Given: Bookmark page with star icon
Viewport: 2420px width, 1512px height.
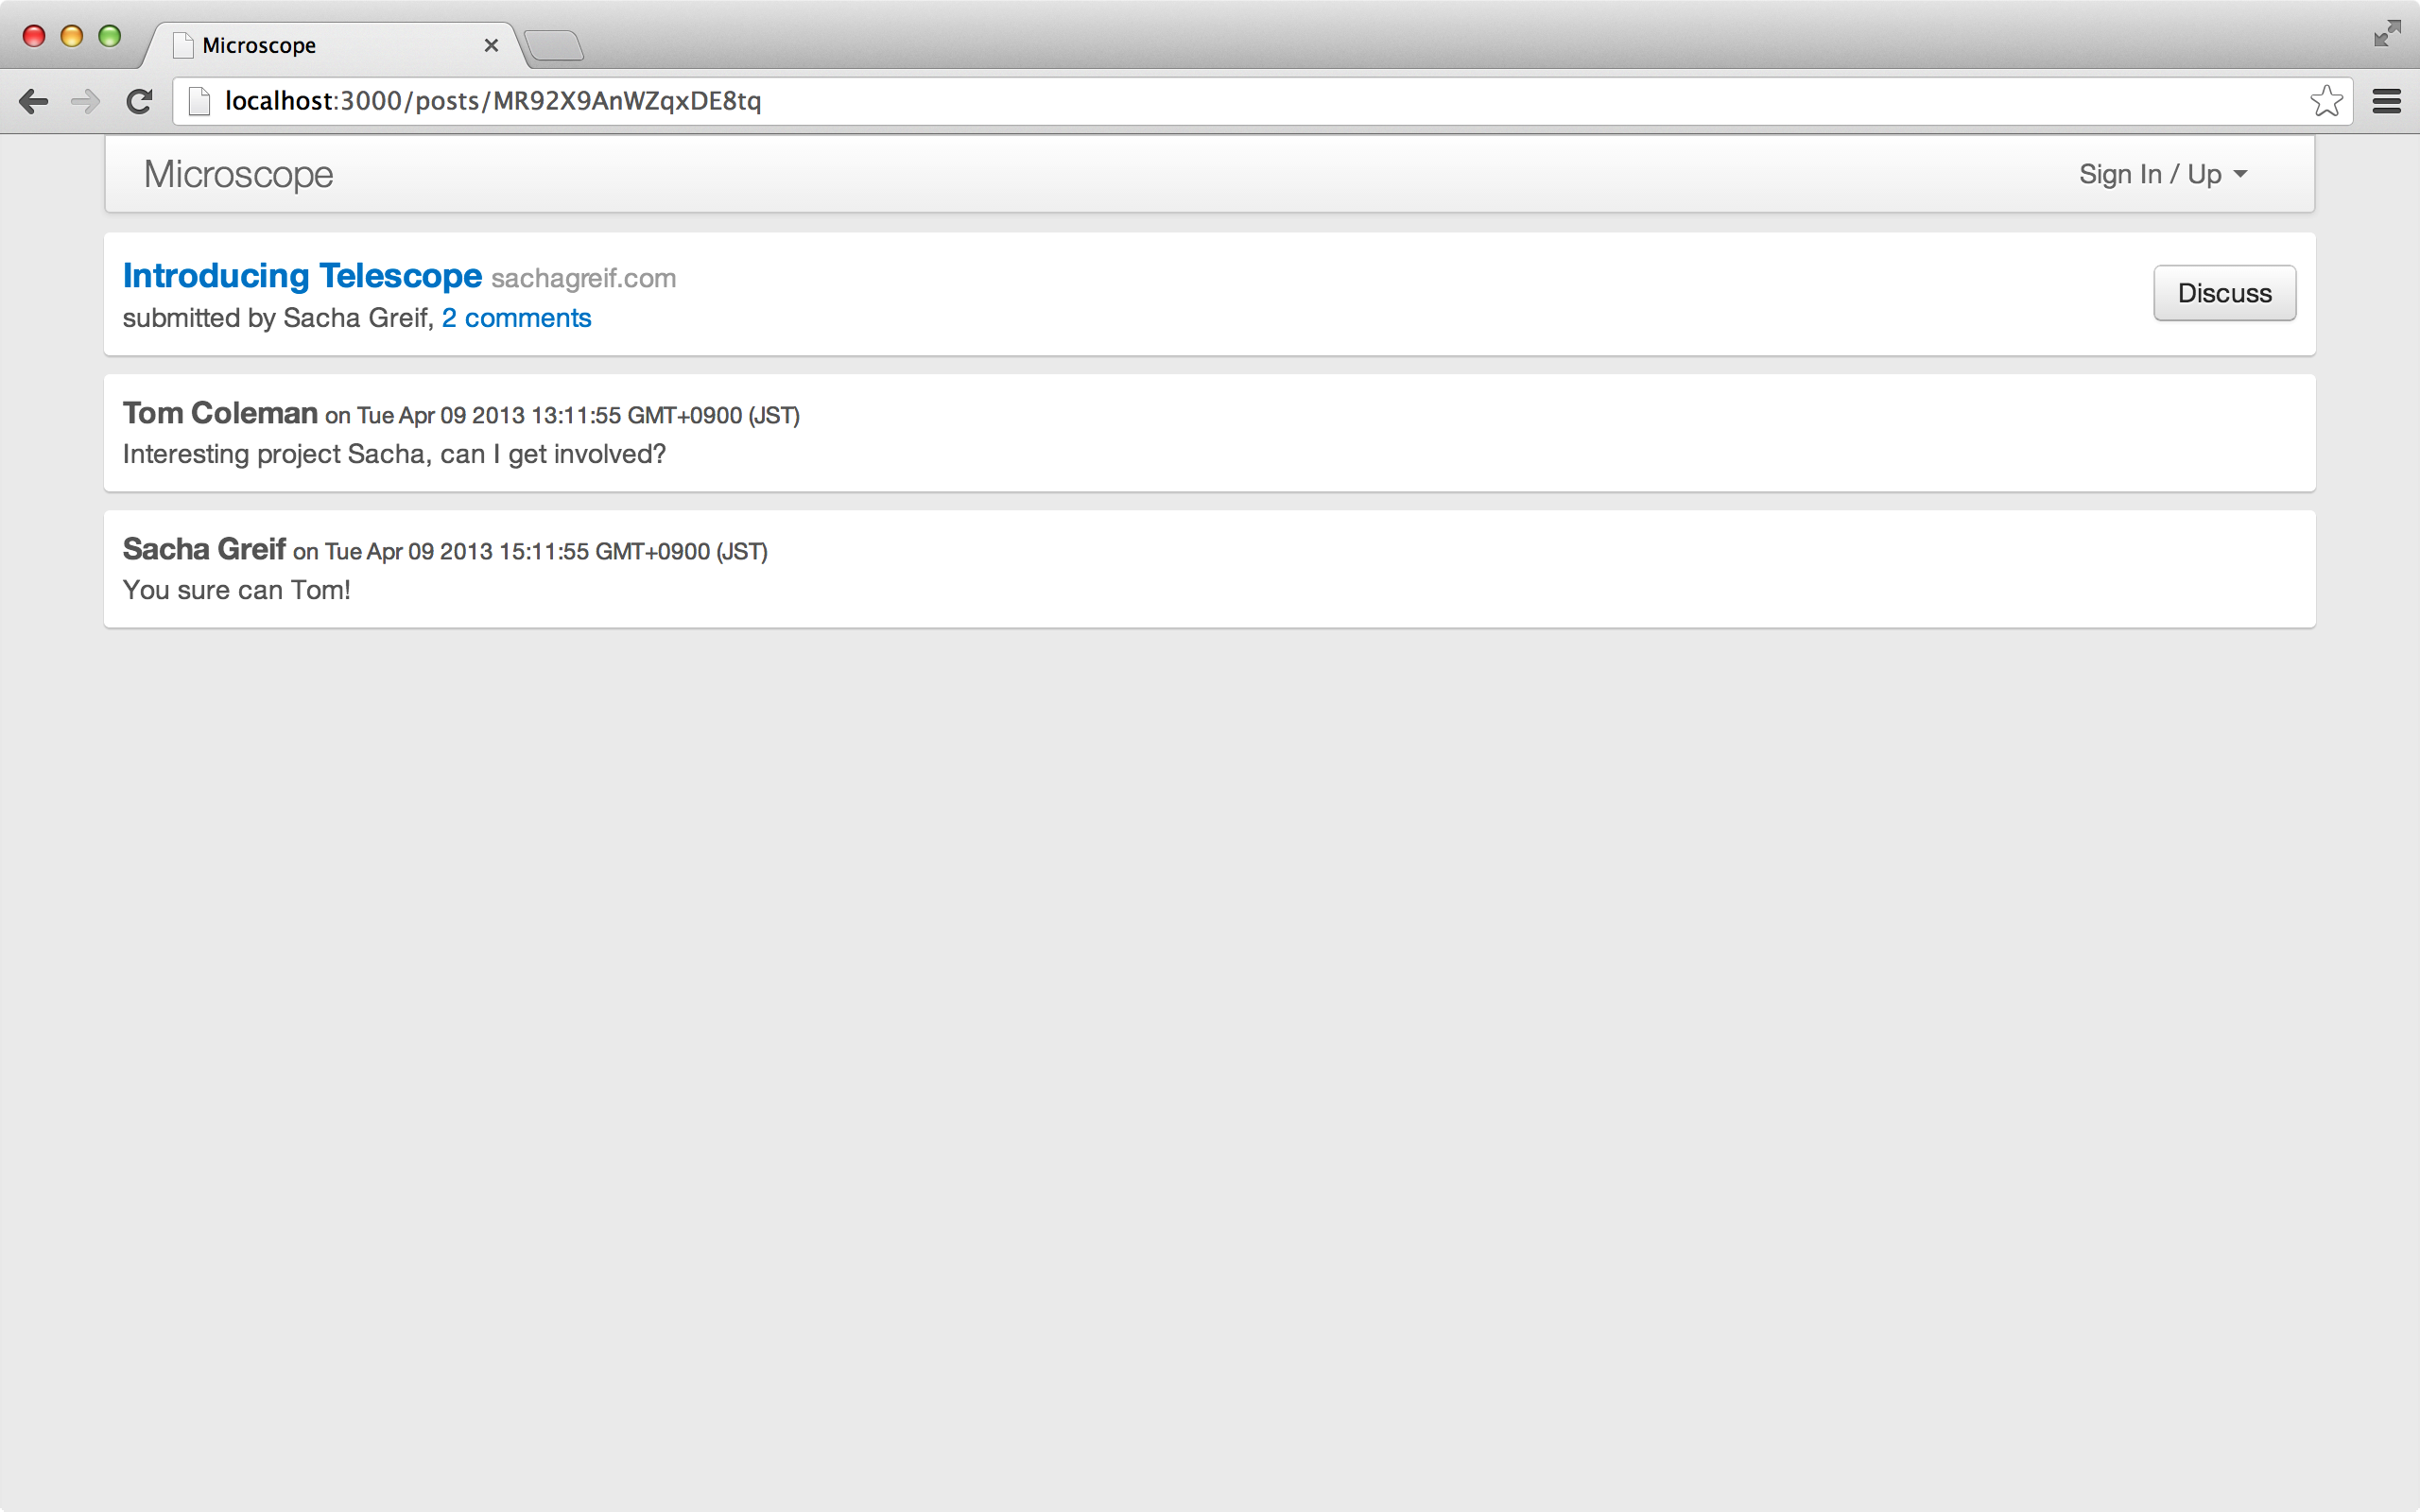Looking at the screenshot, I should pos(2326,101).
